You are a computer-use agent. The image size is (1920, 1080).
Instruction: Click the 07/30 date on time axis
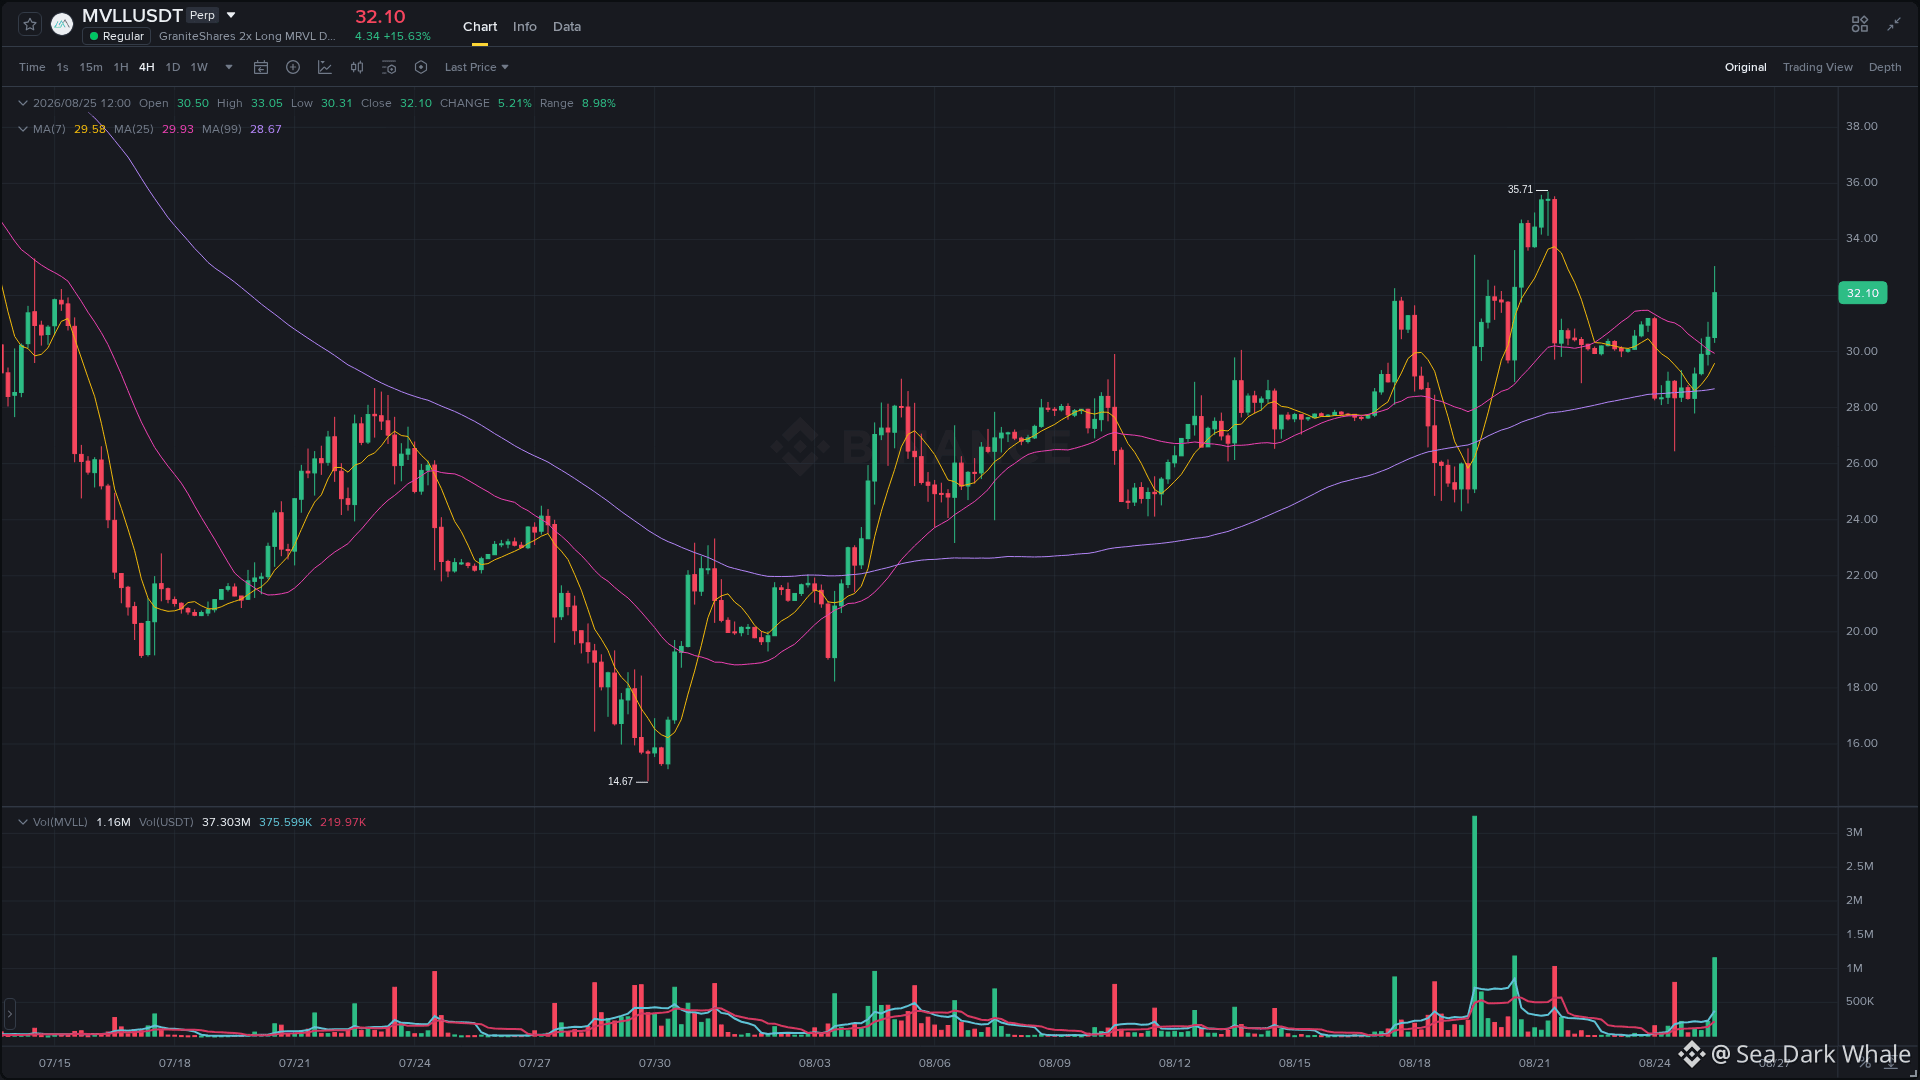[x=655, y=1063]
